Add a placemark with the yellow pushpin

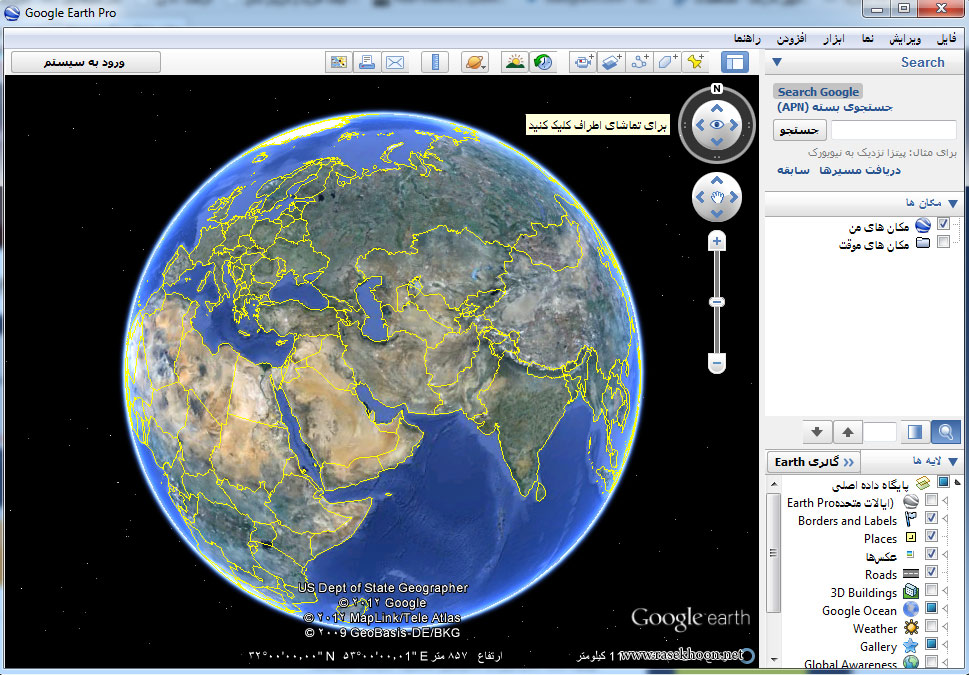(695, 62)
